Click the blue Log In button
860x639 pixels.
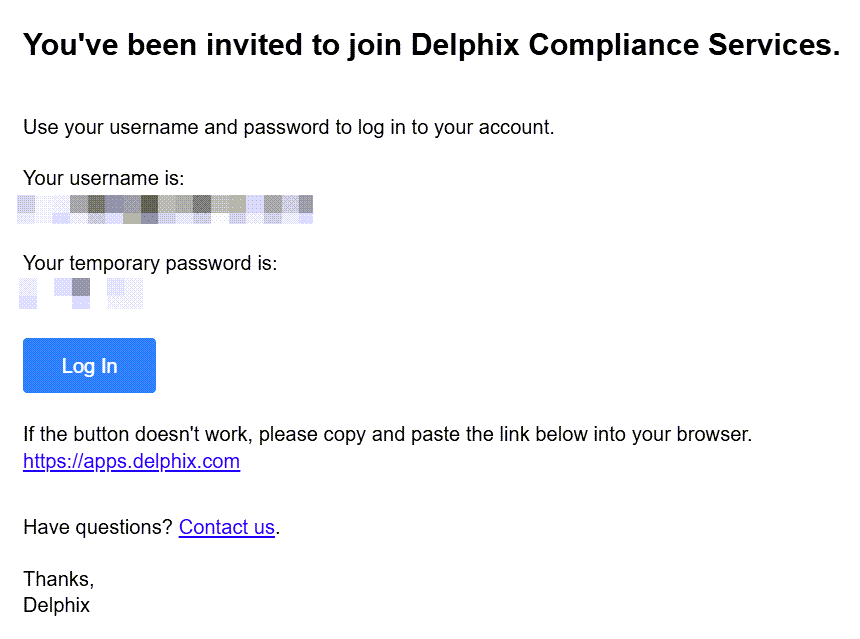[x=89, y=366]
